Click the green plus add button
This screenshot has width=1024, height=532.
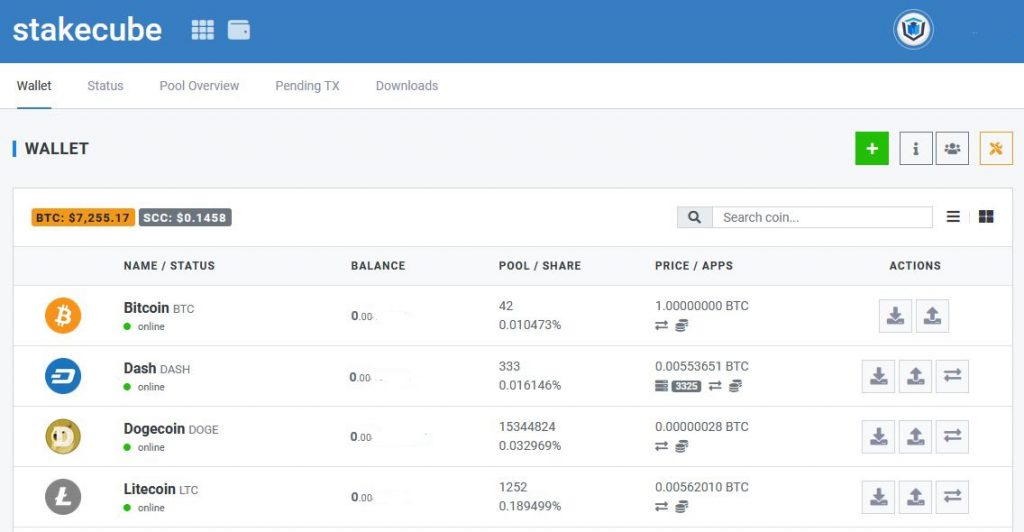coord(872,148)
